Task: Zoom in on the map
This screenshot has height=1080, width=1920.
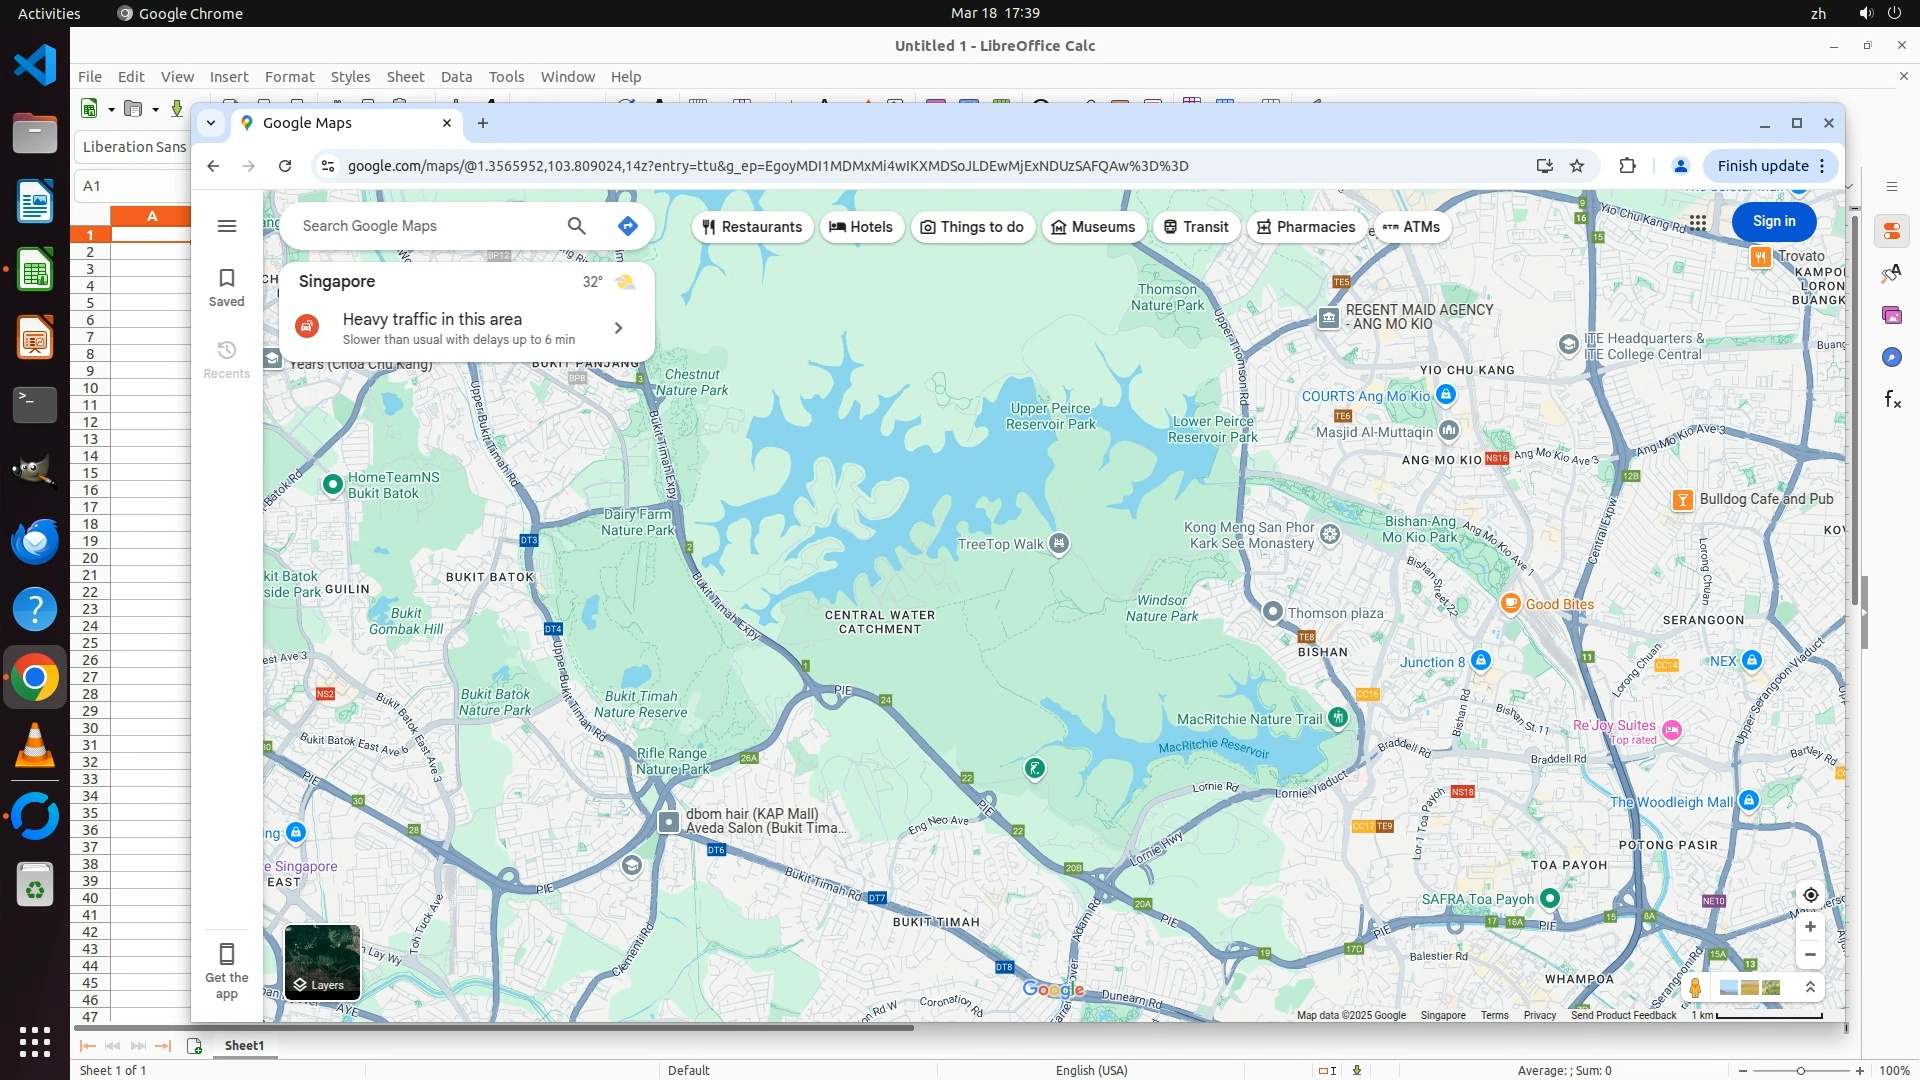Action: coord(1810,927)
